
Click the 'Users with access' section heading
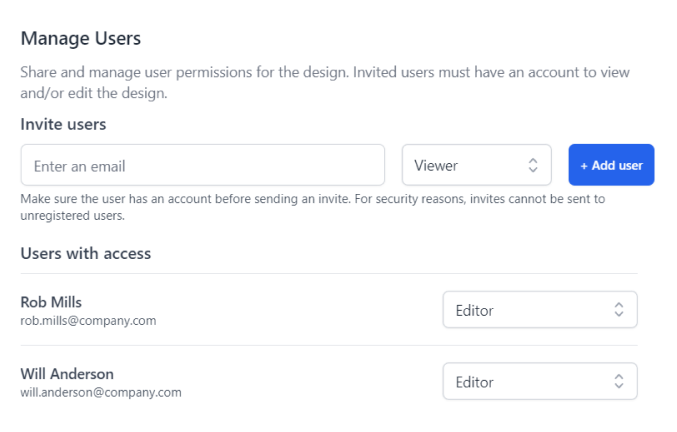(x=86, y=253)
